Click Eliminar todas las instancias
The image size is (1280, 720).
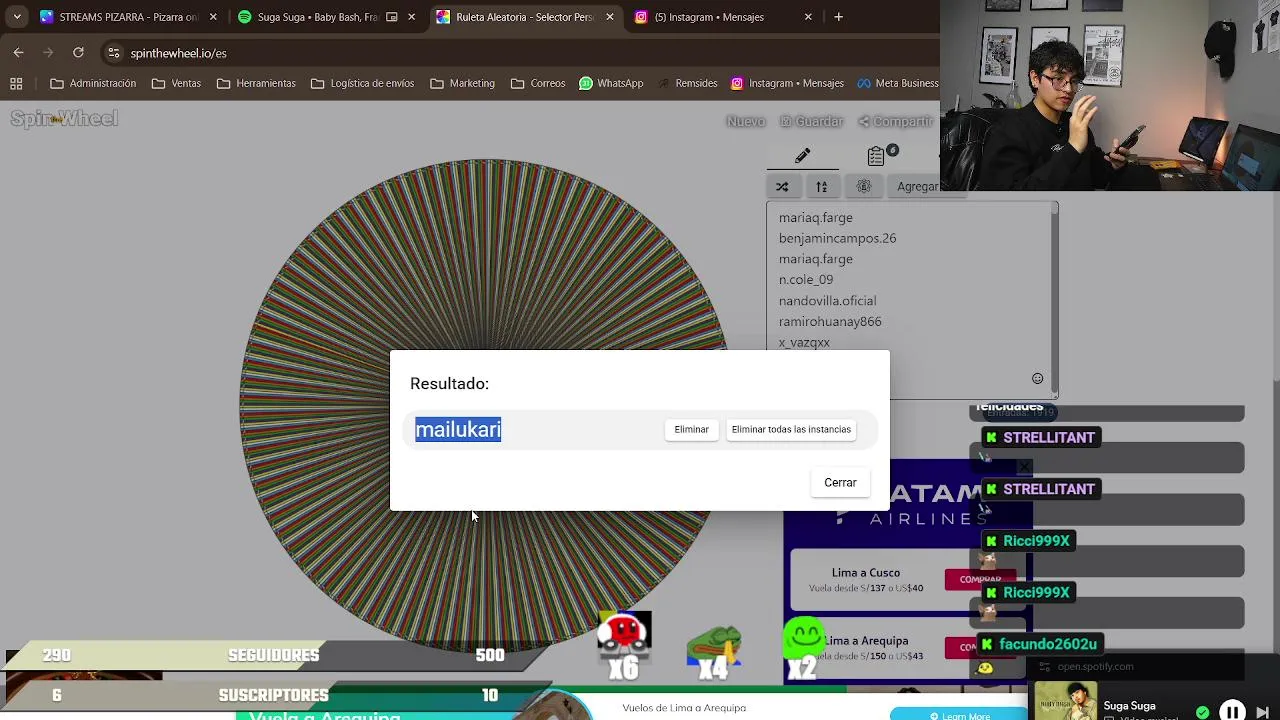point(791,429)
